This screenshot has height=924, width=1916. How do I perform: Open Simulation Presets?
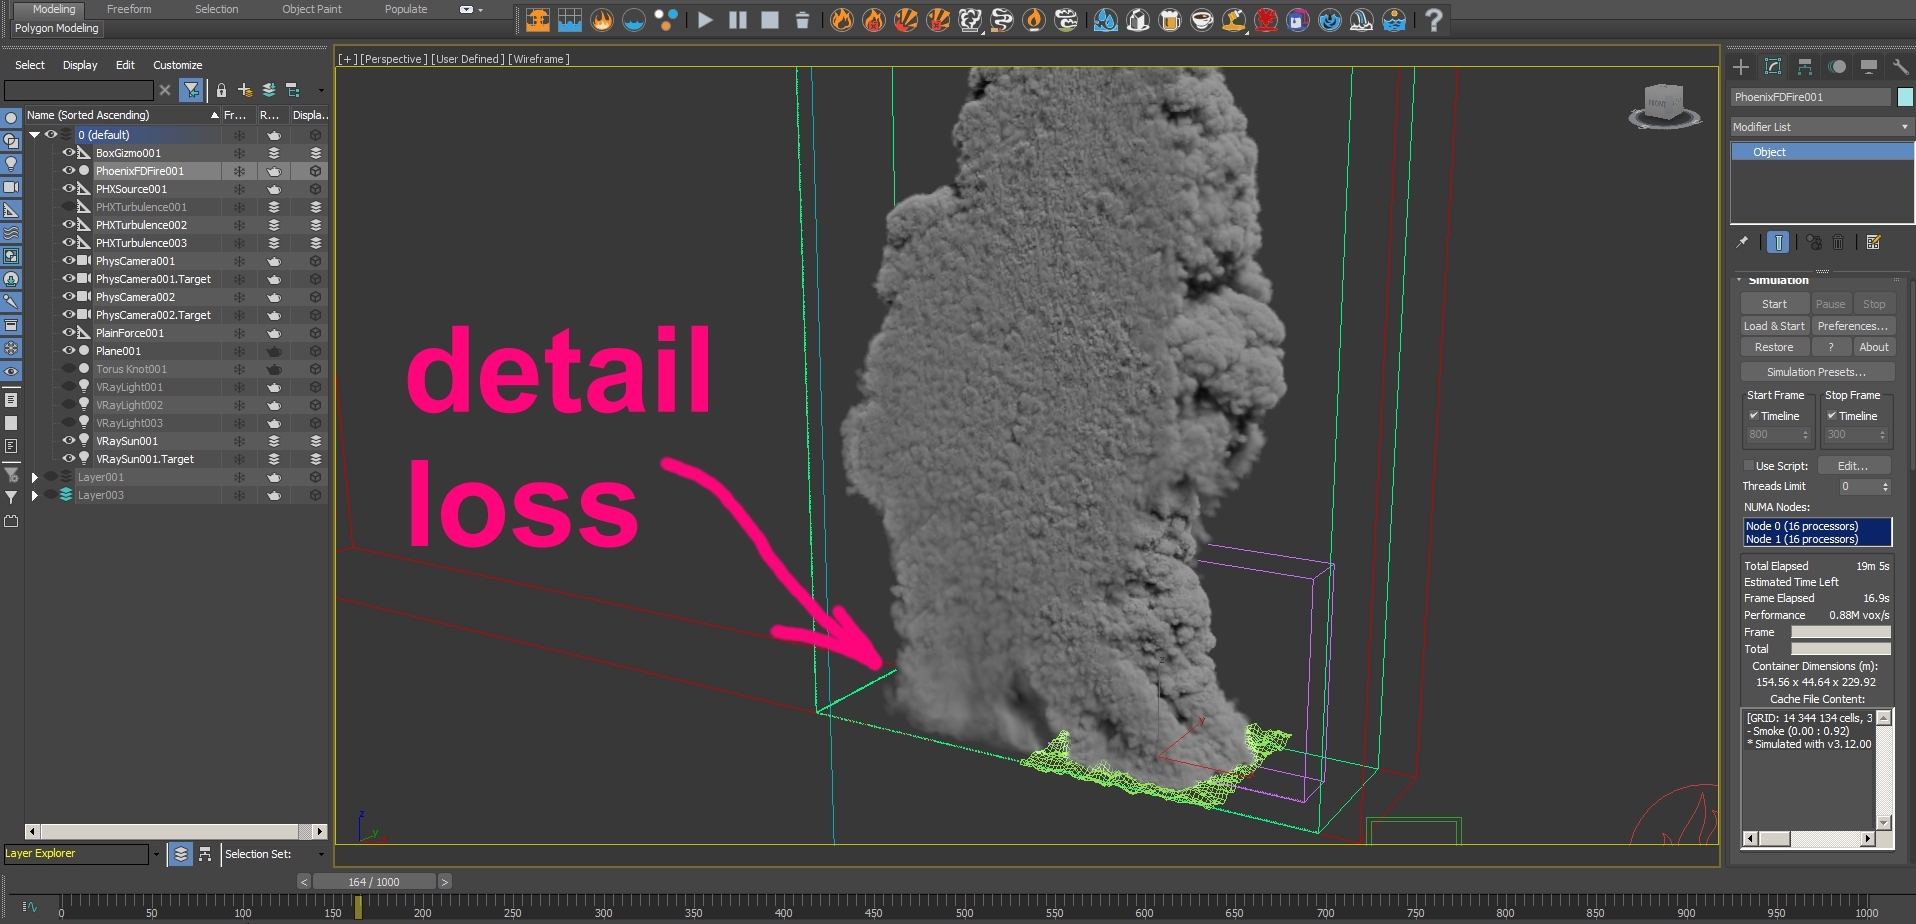(x=1817, y=372)
